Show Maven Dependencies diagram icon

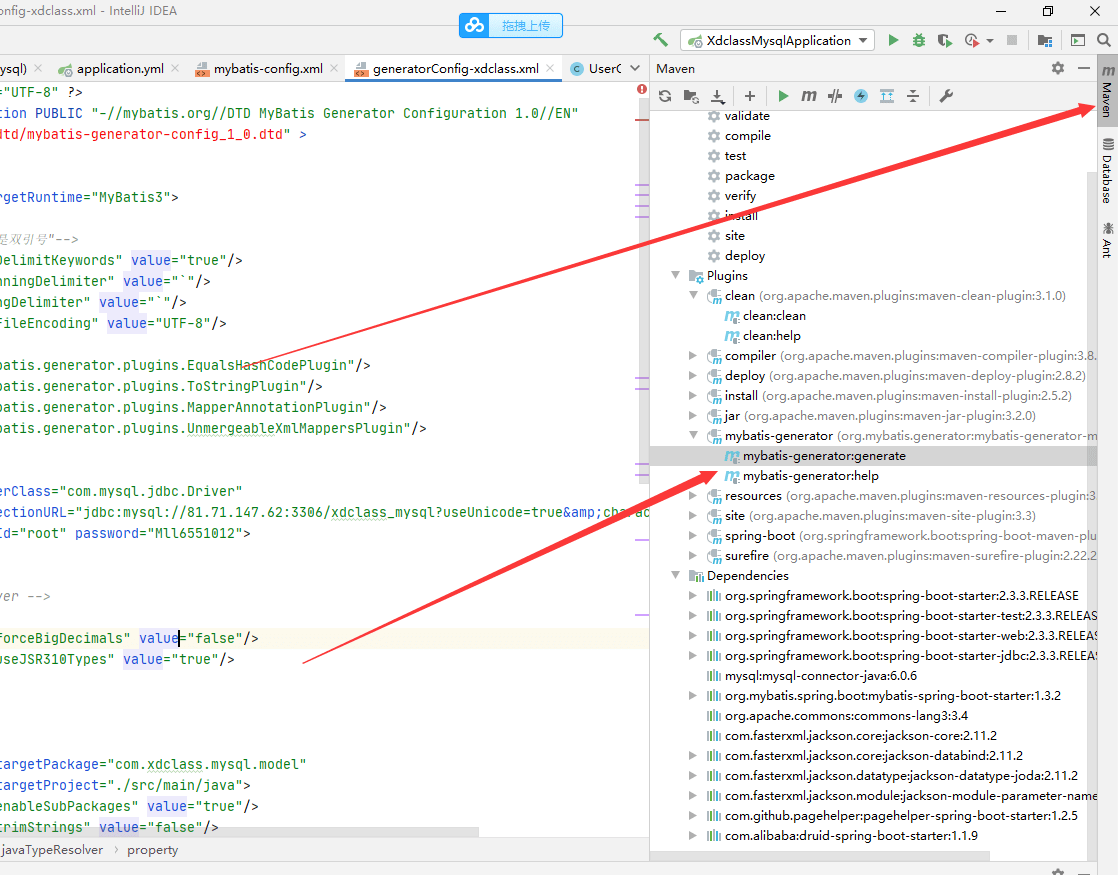click(x=887, y=96)
